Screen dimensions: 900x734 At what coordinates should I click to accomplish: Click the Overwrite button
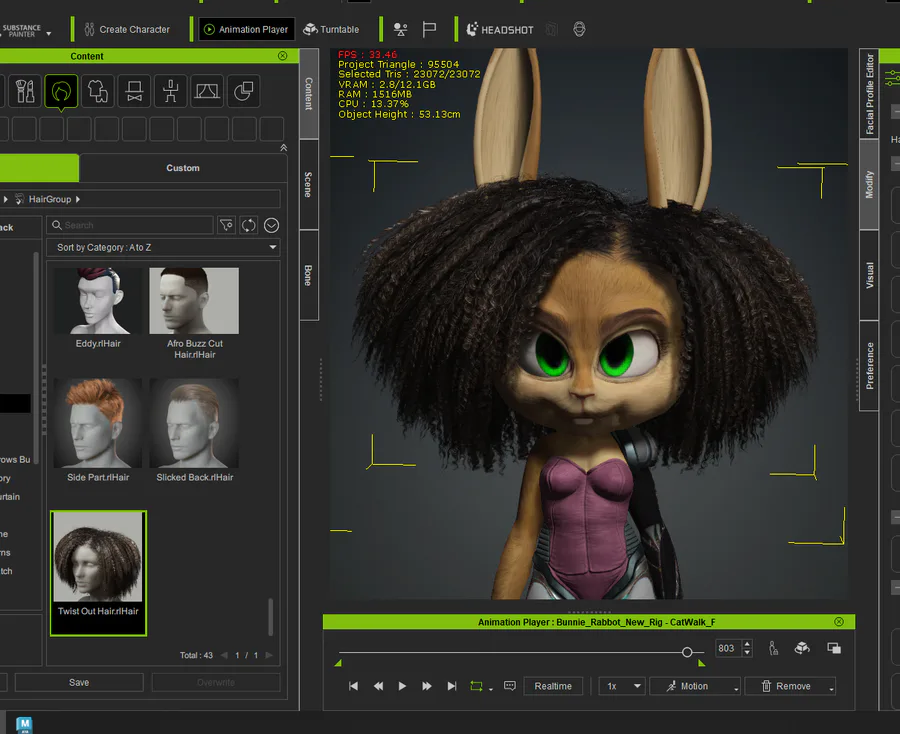coord(216,682)
